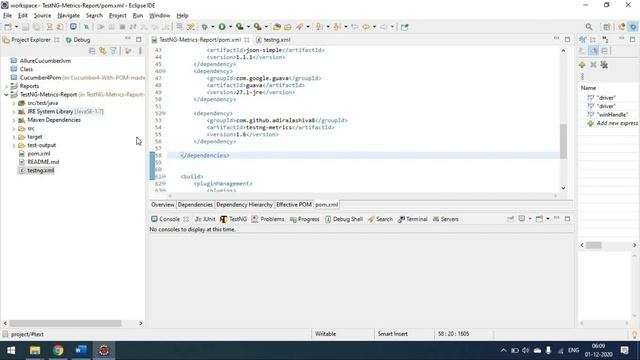This screenshot has height=360, width=640.
Task: Switch to the Debug view tab
Action: coord(78,40)
